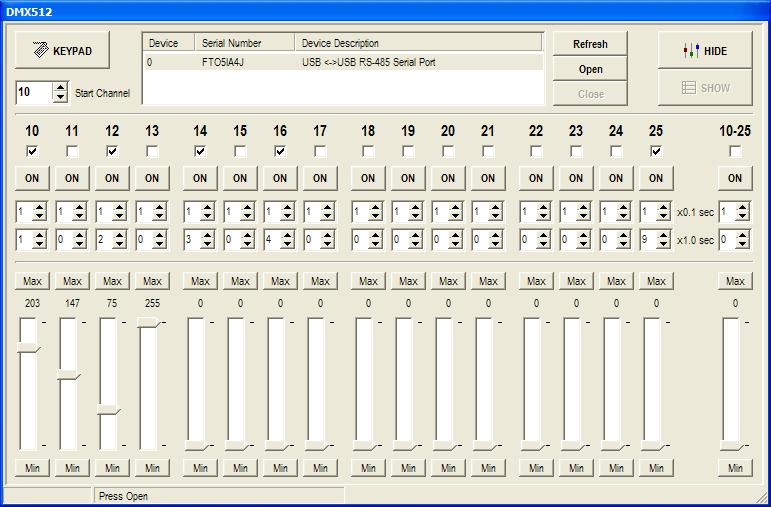Click channel 10 fader thumb at 203
Viewport: 771px width, 507px height.
point(29,348)
